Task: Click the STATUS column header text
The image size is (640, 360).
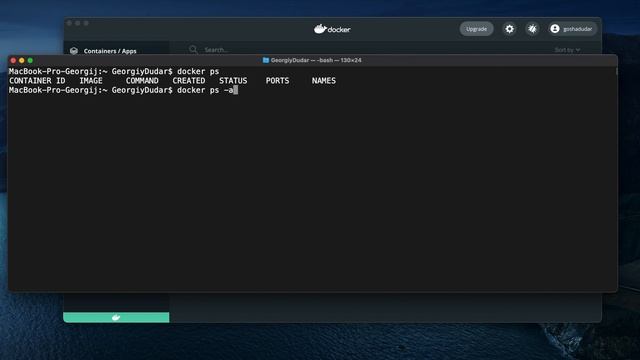Action: click(x=233, y=81)
